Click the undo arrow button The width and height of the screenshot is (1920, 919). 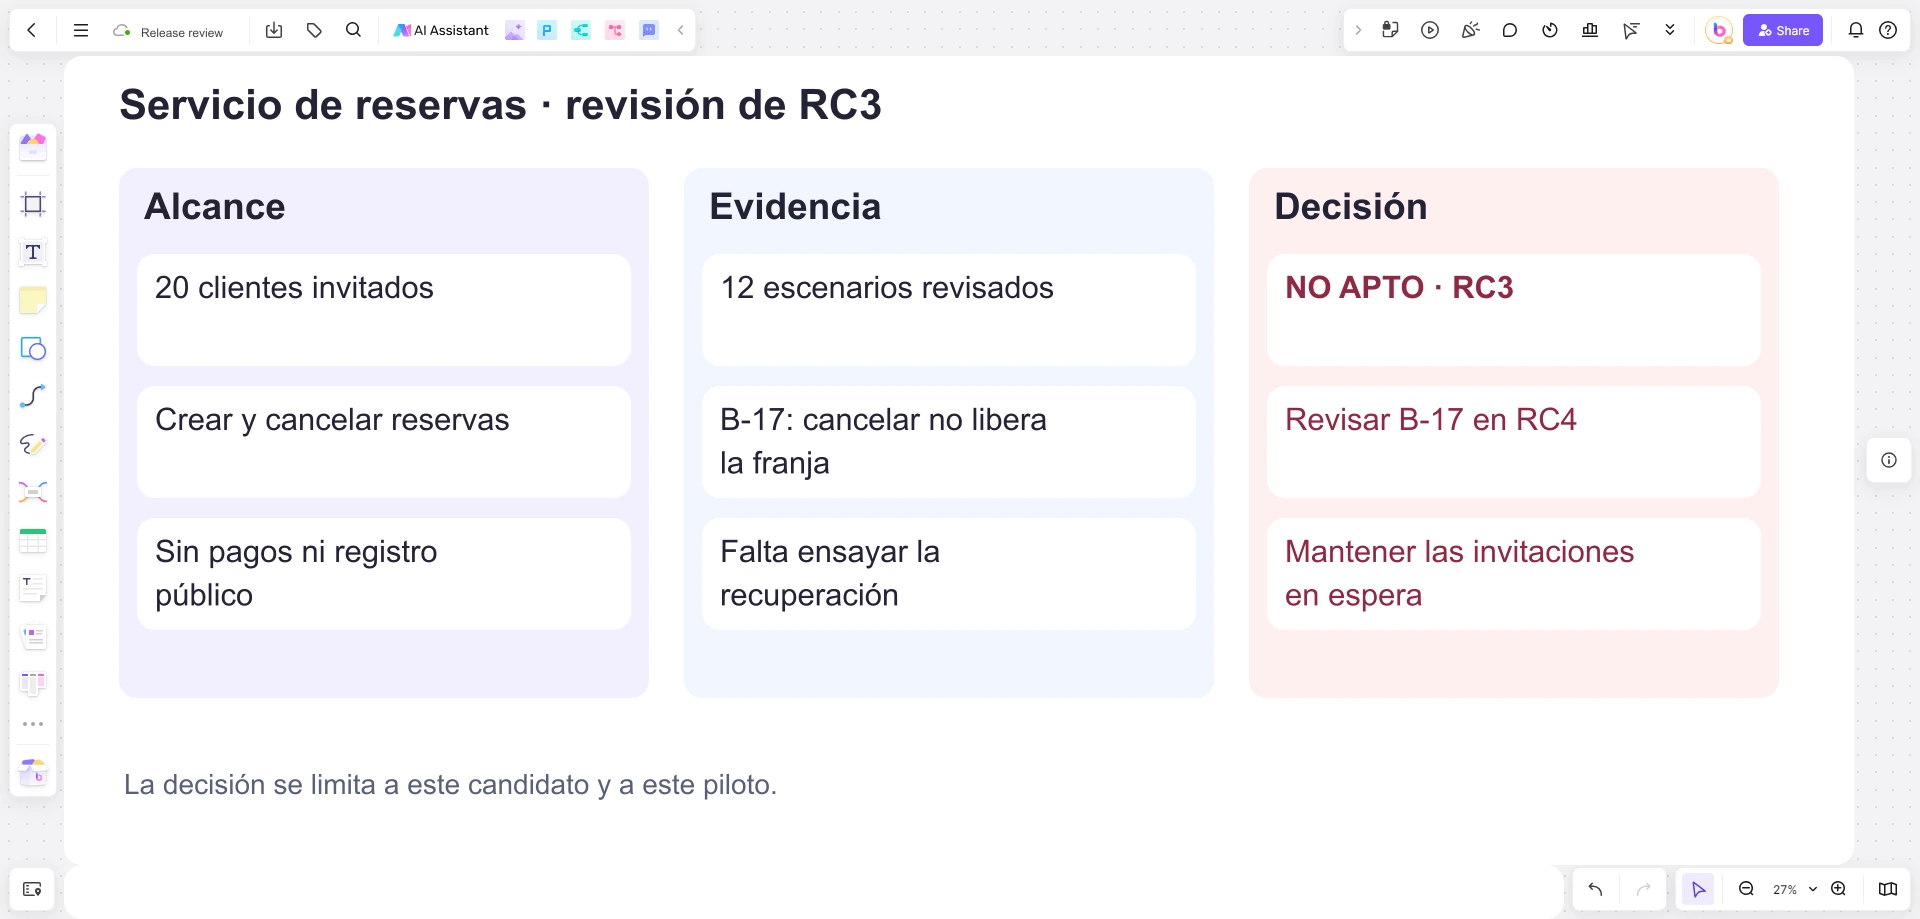[x=1595, y=889]
